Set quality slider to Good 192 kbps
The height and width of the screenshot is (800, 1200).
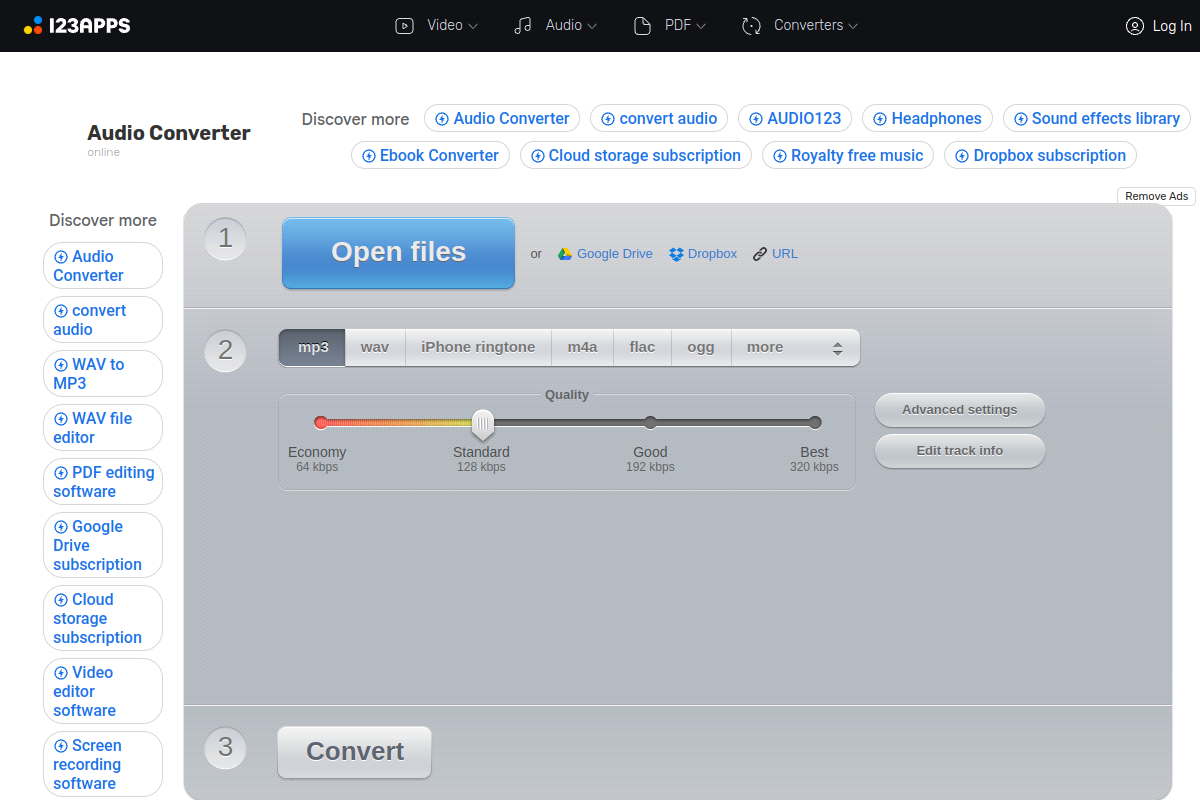click(x=650, y=422)
